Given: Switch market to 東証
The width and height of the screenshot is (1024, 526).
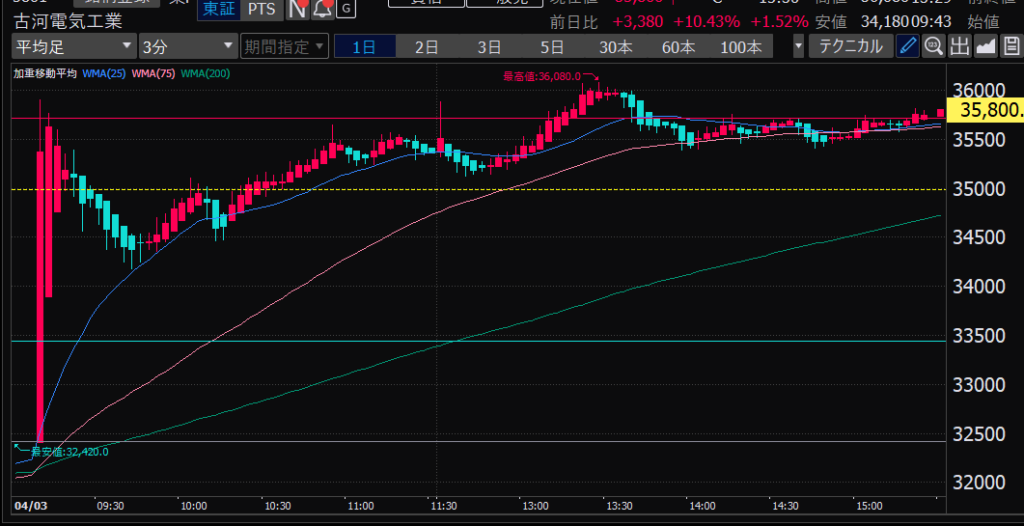Looking at the screenshot, I should pos(216,9).
